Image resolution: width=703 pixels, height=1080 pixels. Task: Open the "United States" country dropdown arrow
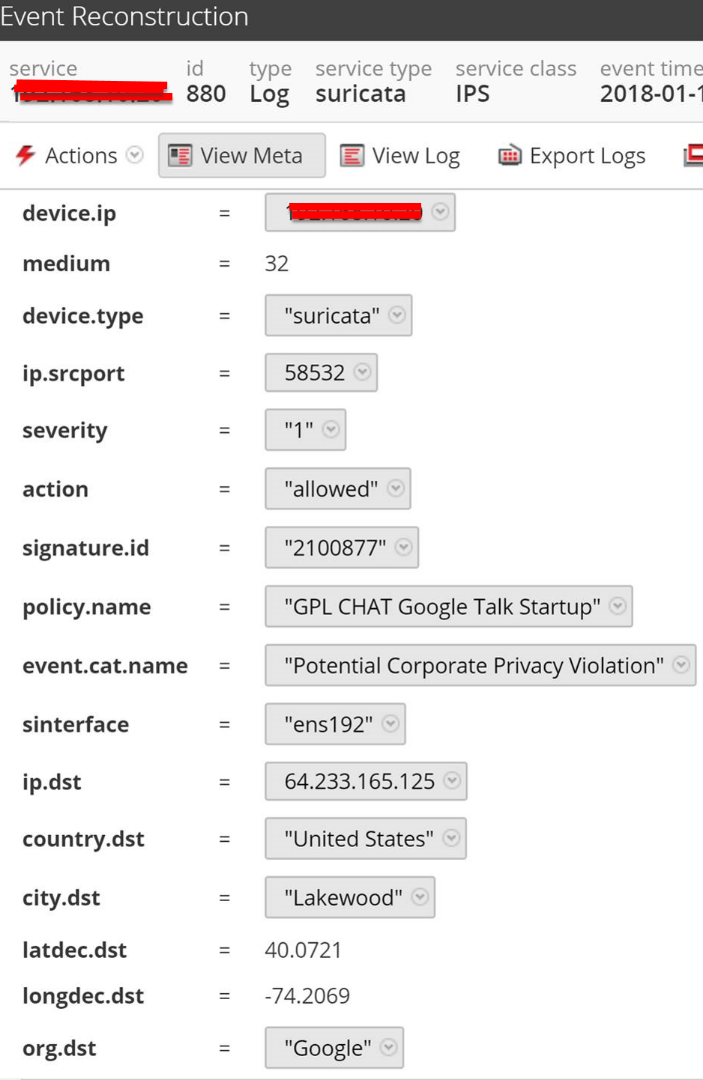[x=451, y=839]
